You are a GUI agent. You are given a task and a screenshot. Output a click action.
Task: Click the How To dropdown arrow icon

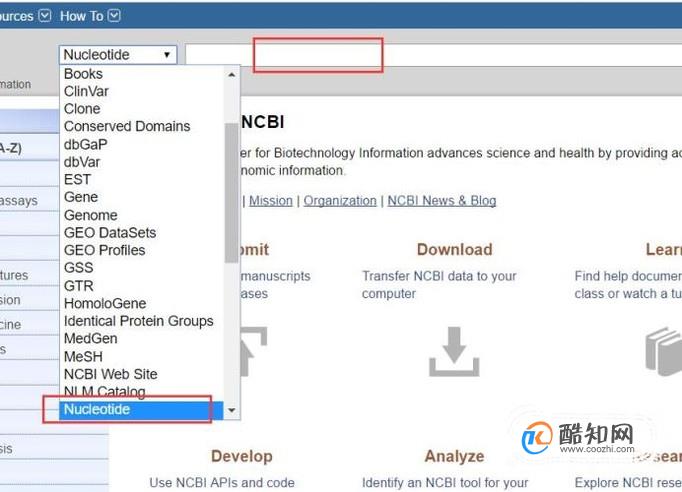114,16
